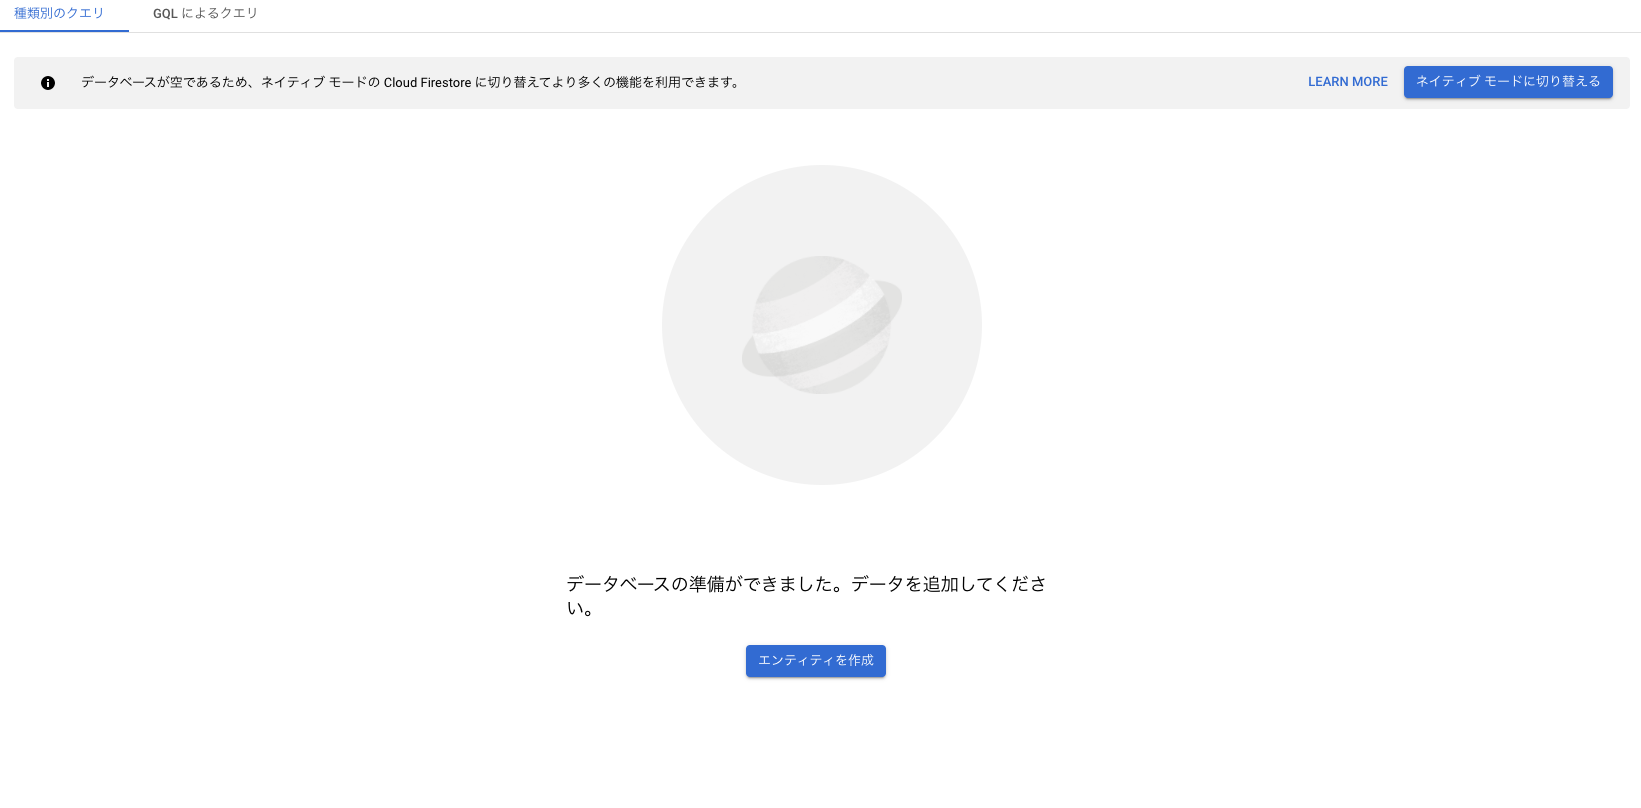Click the white highlight stripe across the planet

pyautogui.click(x=822, y=322)
